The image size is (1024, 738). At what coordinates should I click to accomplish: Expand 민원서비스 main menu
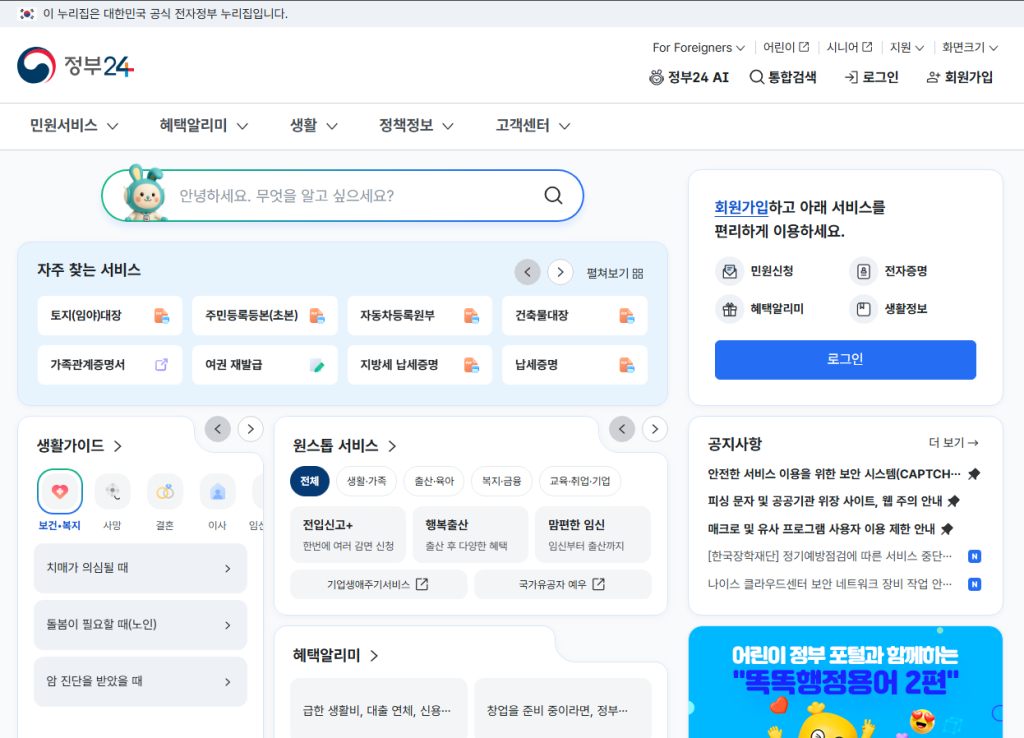(x=74, y=125)
